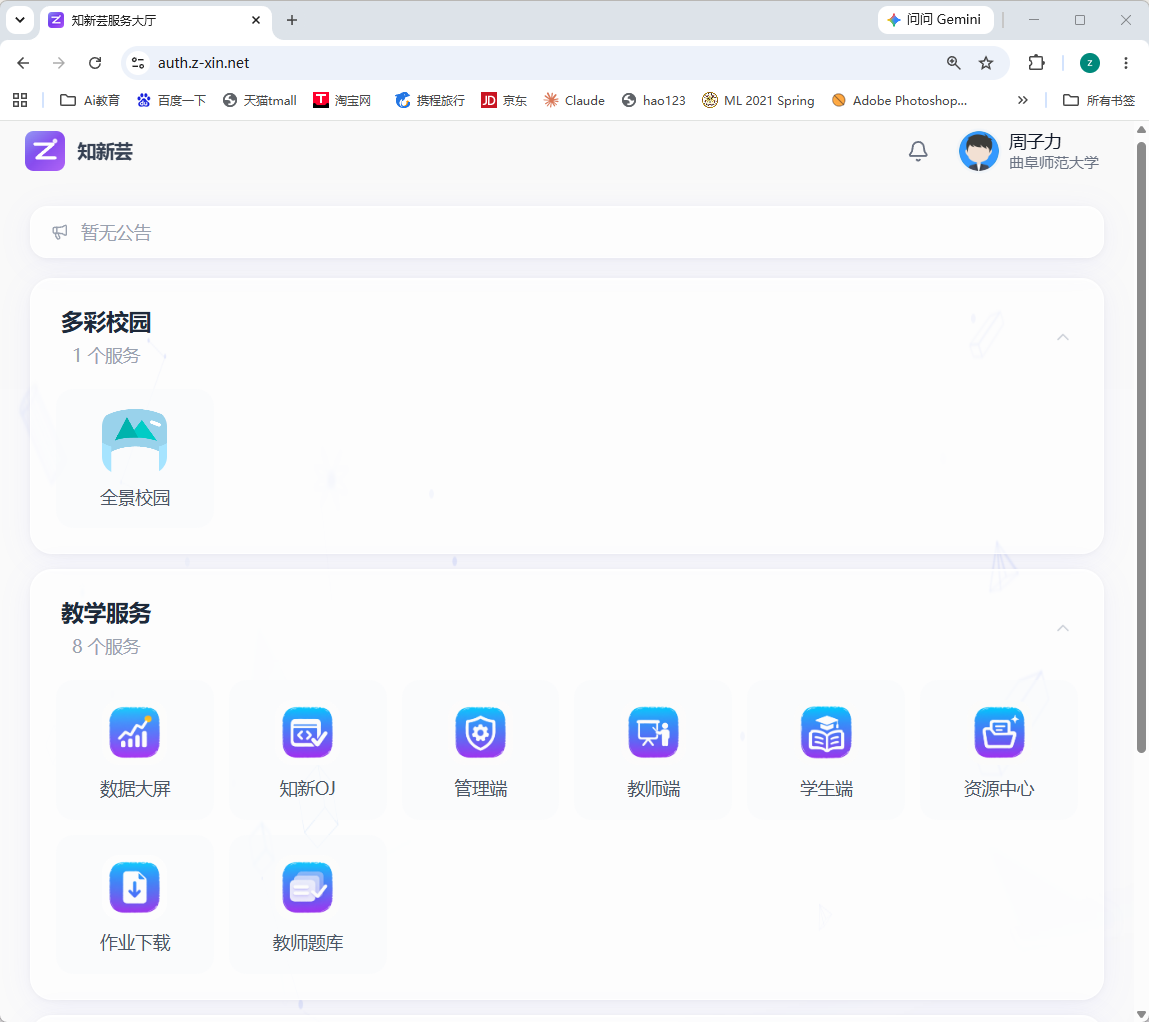Click the 知新芸 Z logo

click(x=45, y=151)
